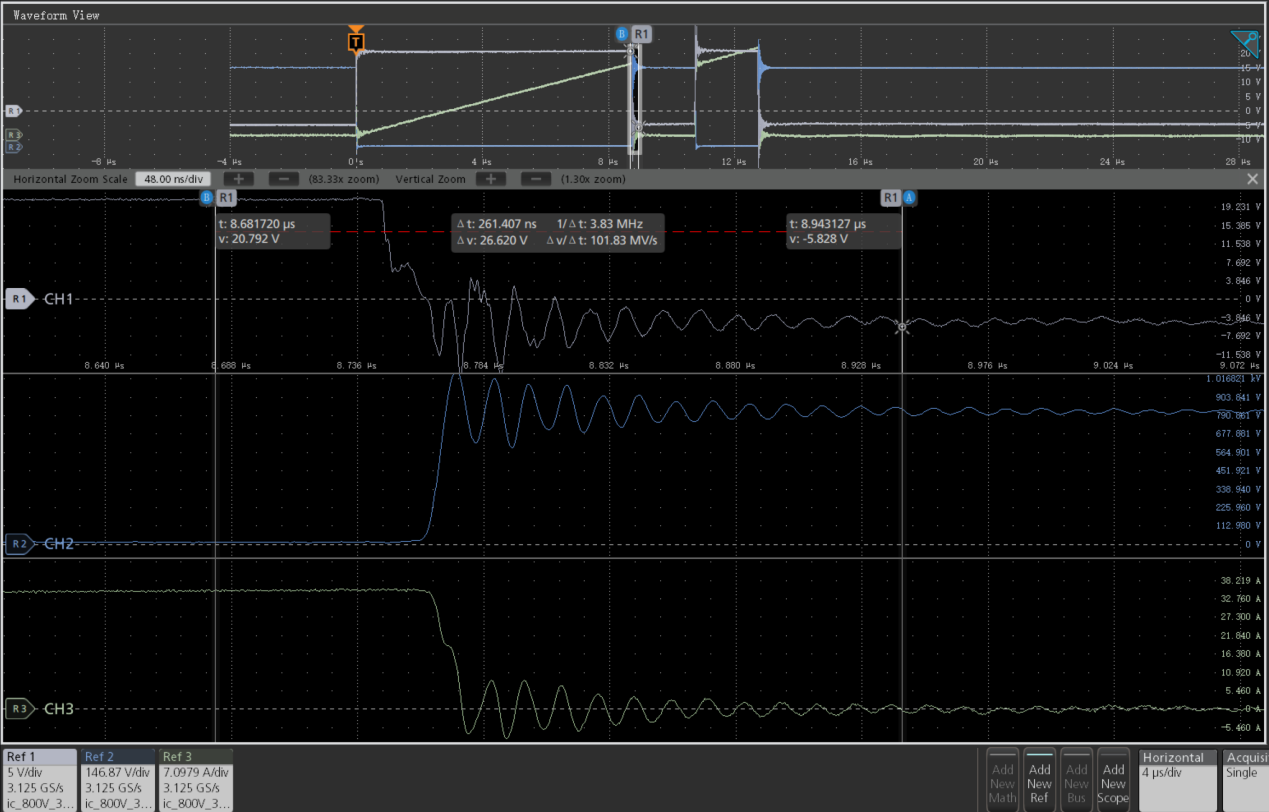1269x812 pixels.
Task: Click the R2 CH2 waveform handle
Action: pyautogui.click(x=18, y=544)
